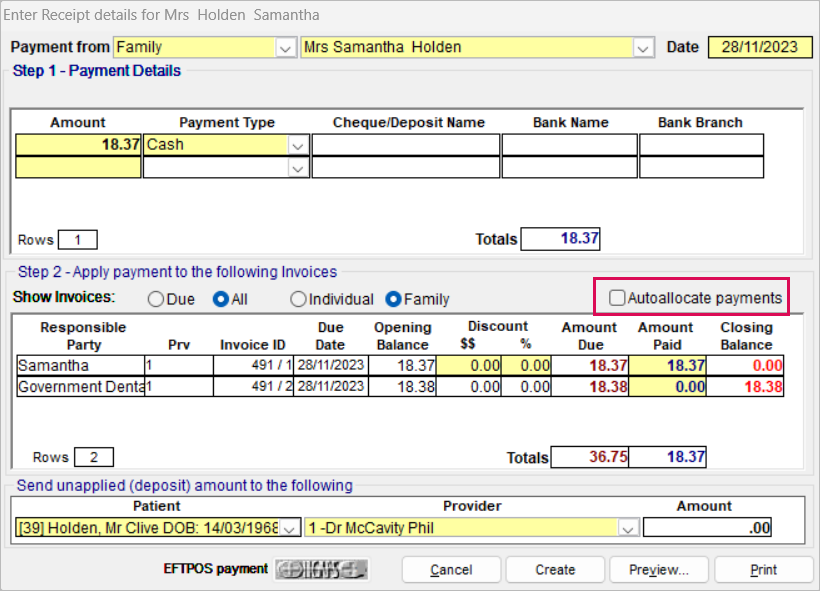Click Samantha's Discount % cell

coord(526,365)
